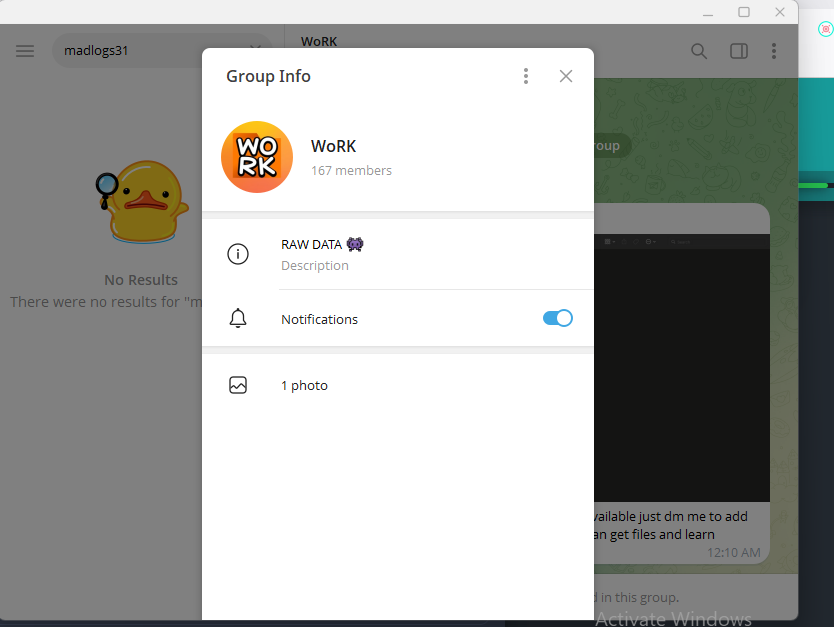This screenshot has height=627, width=834.
Task: Click the 167 members text
Action: click(351, 171)
